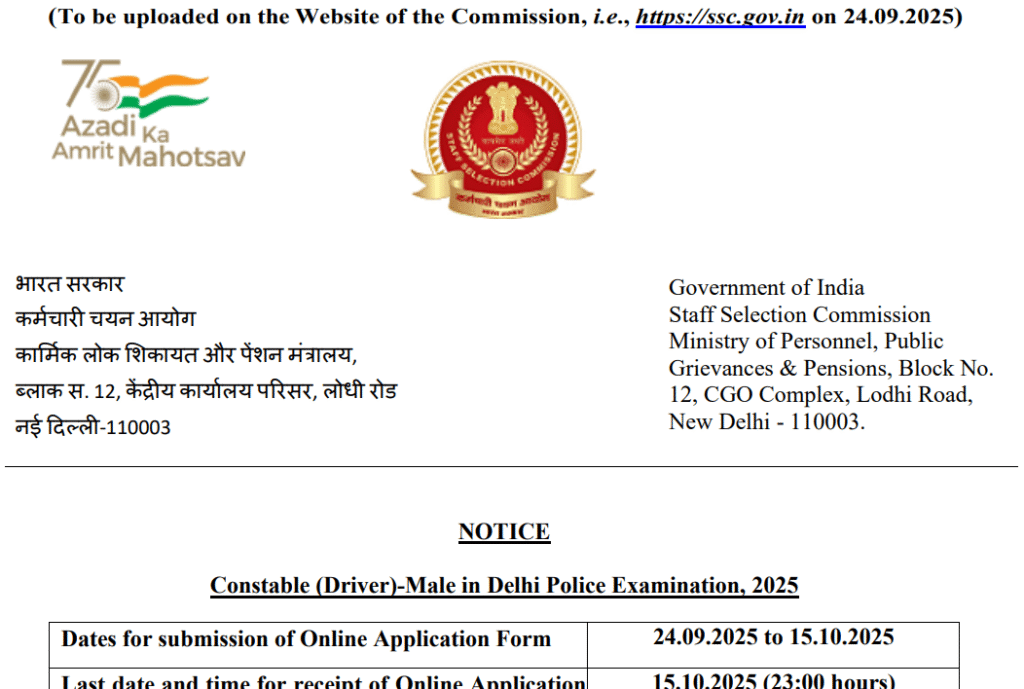Viewport: 1024px width, 689px height.
Task: Click the 'New Delhi - 110003.' address line
Action: pos(766,421)
